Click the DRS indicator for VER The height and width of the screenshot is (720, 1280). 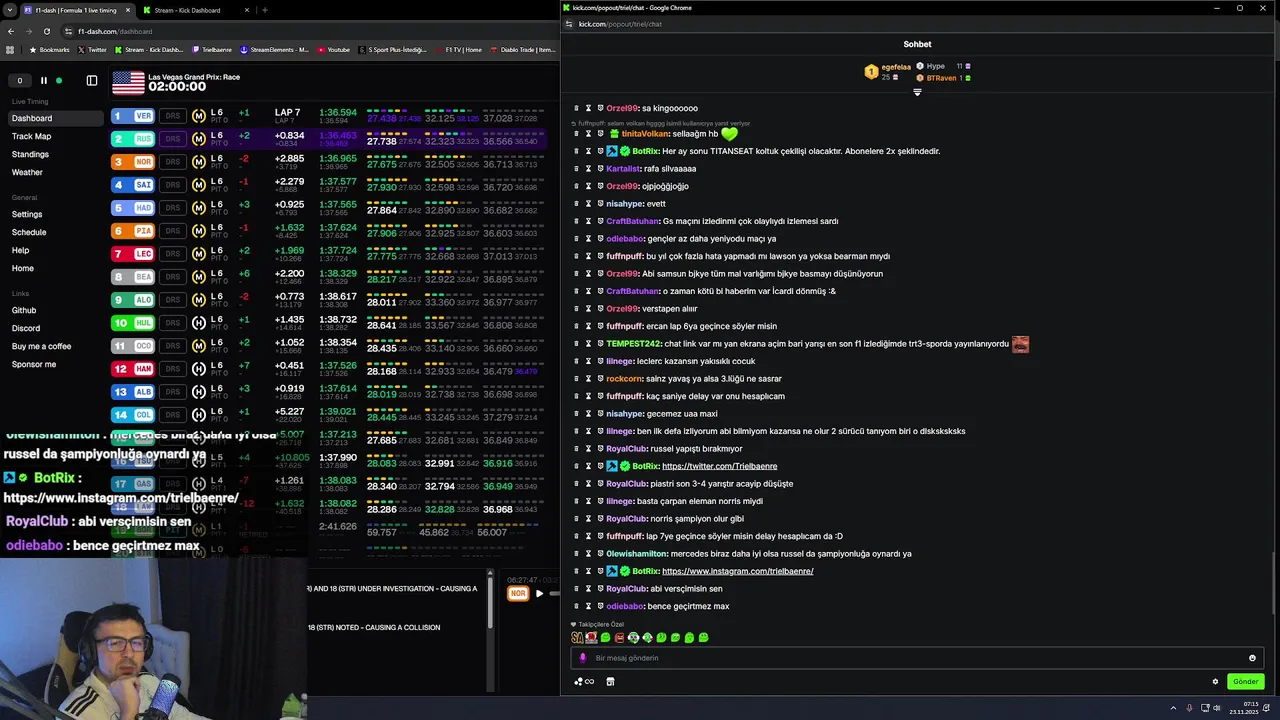pyautogui.click(x=173, y=115)
